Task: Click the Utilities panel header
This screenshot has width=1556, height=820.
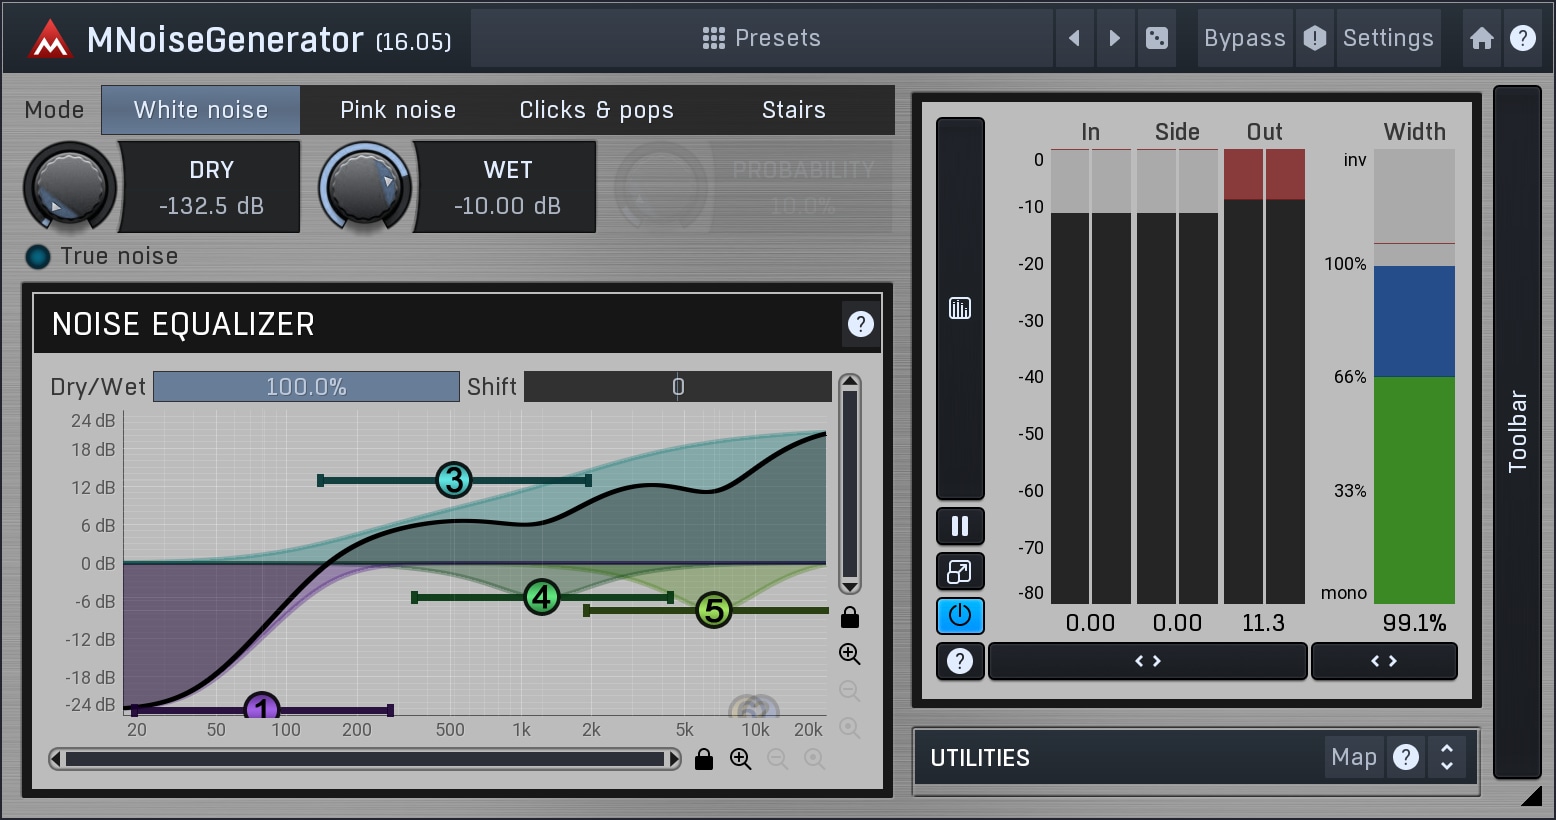Action: 1195,757
